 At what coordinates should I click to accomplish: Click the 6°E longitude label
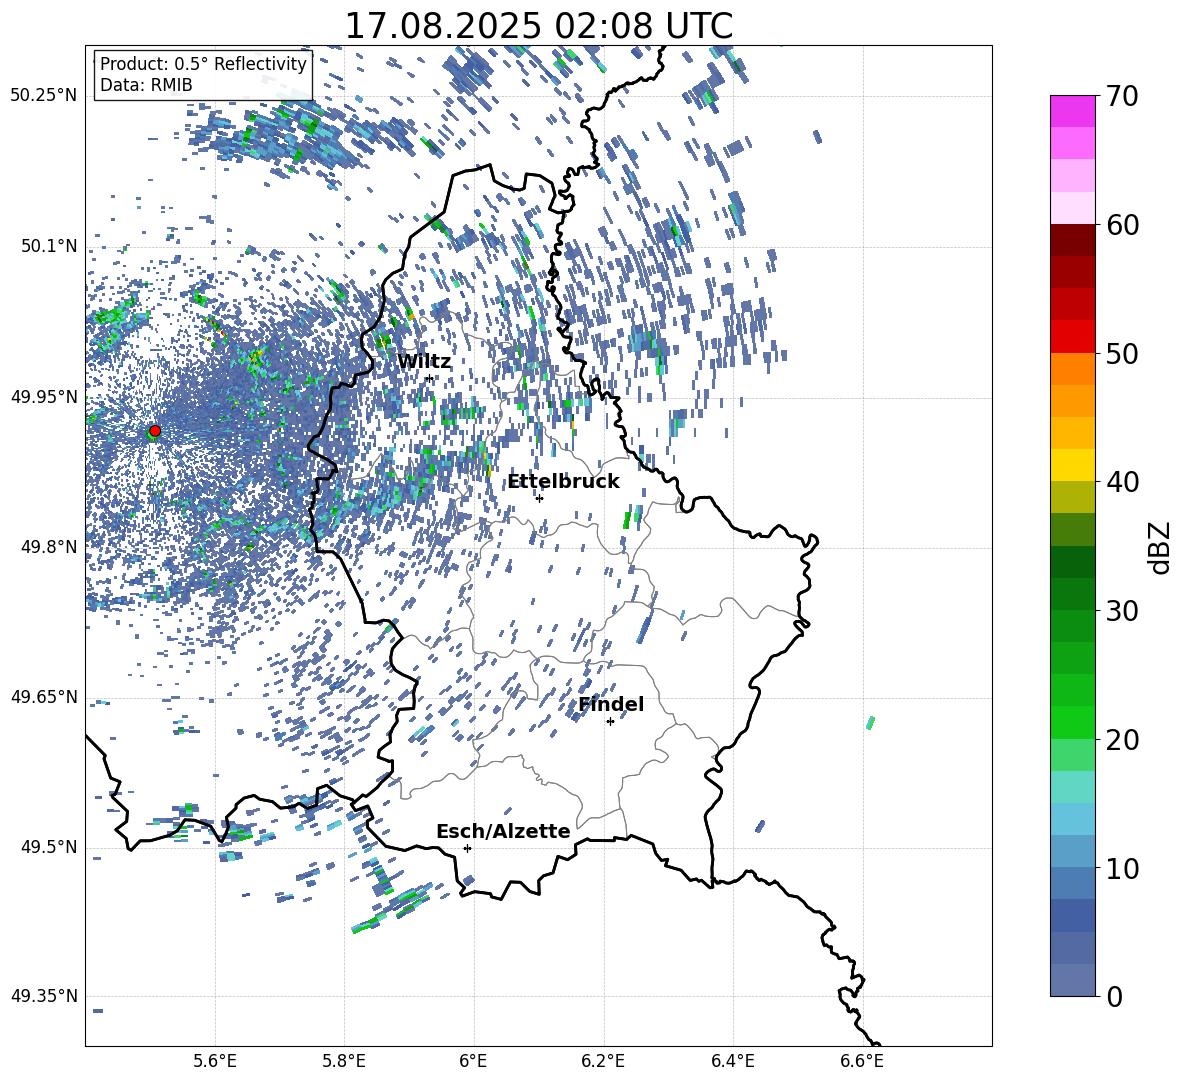(473, 1061)
